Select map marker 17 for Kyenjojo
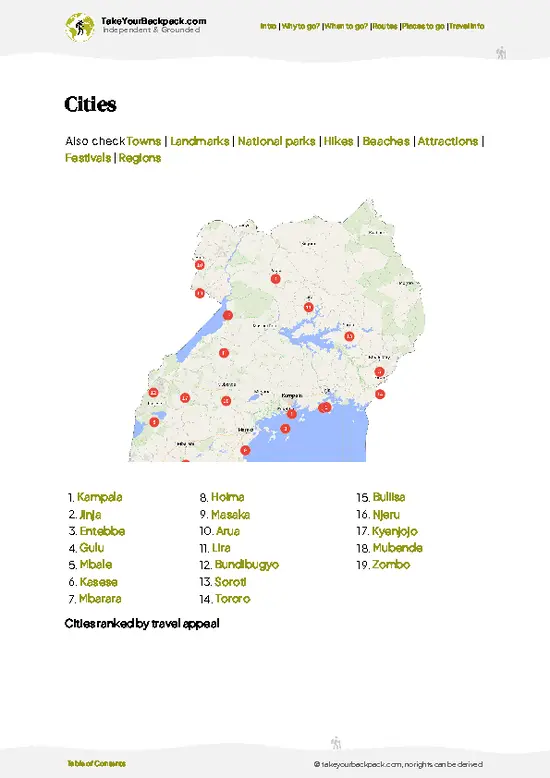Viewport: 550px width, 778px height. click(185, 397)
